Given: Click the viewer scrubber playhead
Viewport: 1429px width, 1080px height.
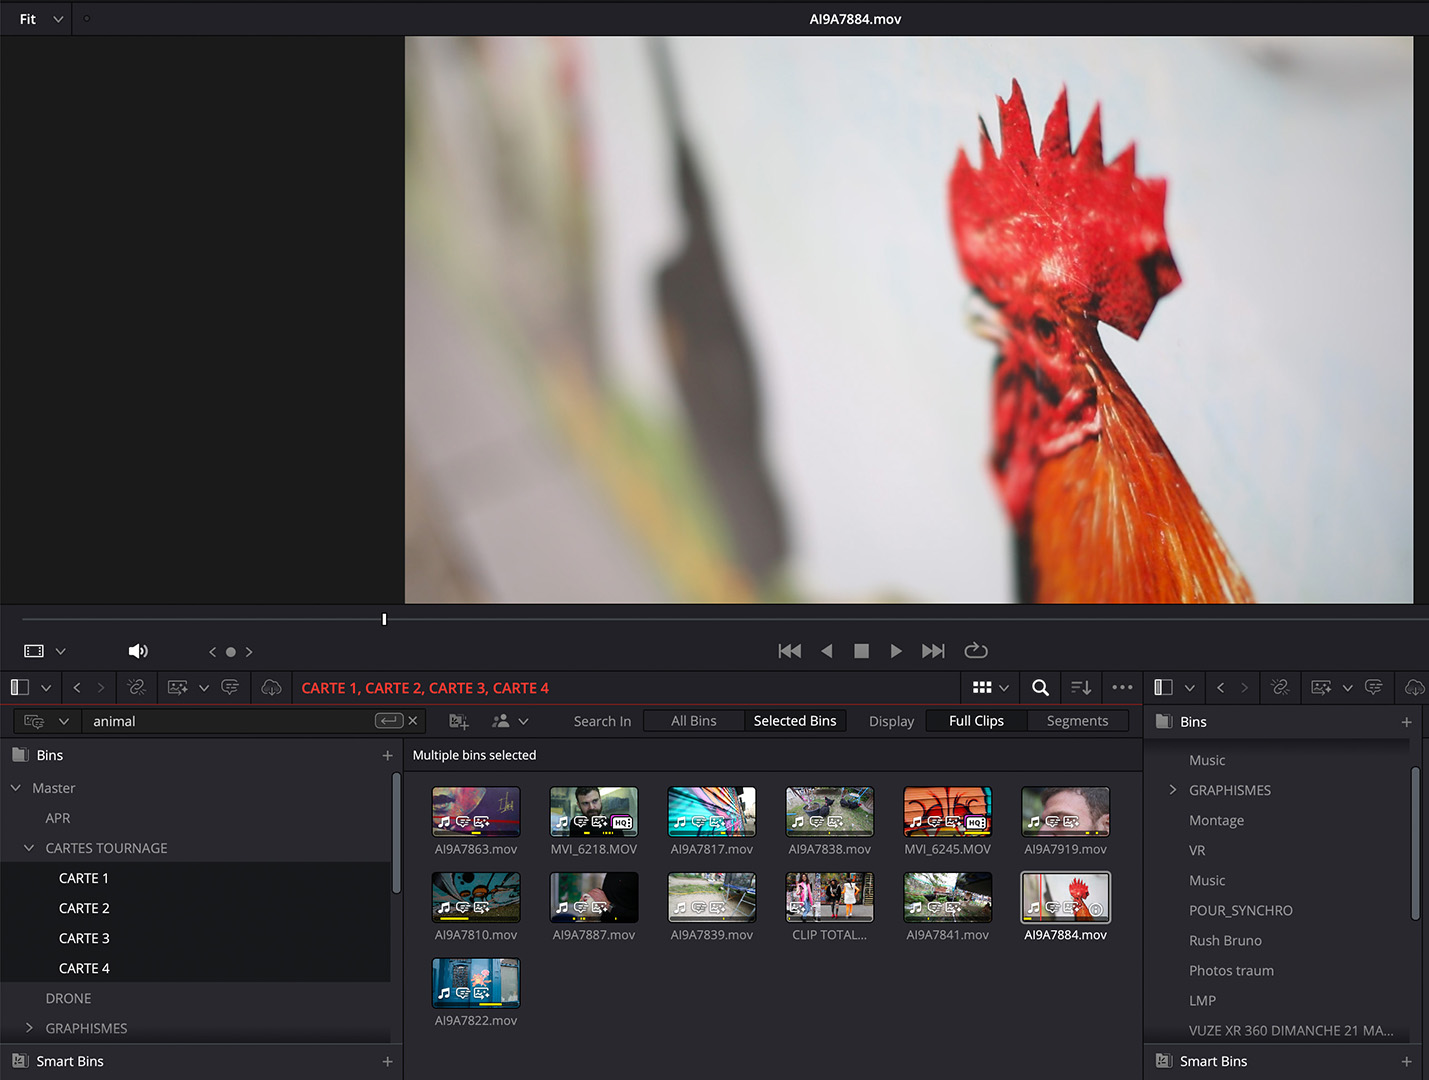Looking at the screenshot, I should tap(384, 619).
